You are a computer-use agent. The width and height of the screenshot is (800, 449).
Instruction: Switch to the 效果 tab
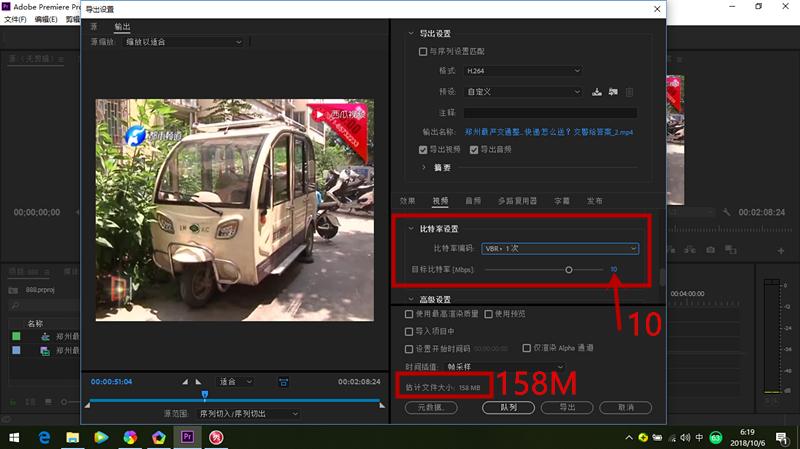pos(407,201)
